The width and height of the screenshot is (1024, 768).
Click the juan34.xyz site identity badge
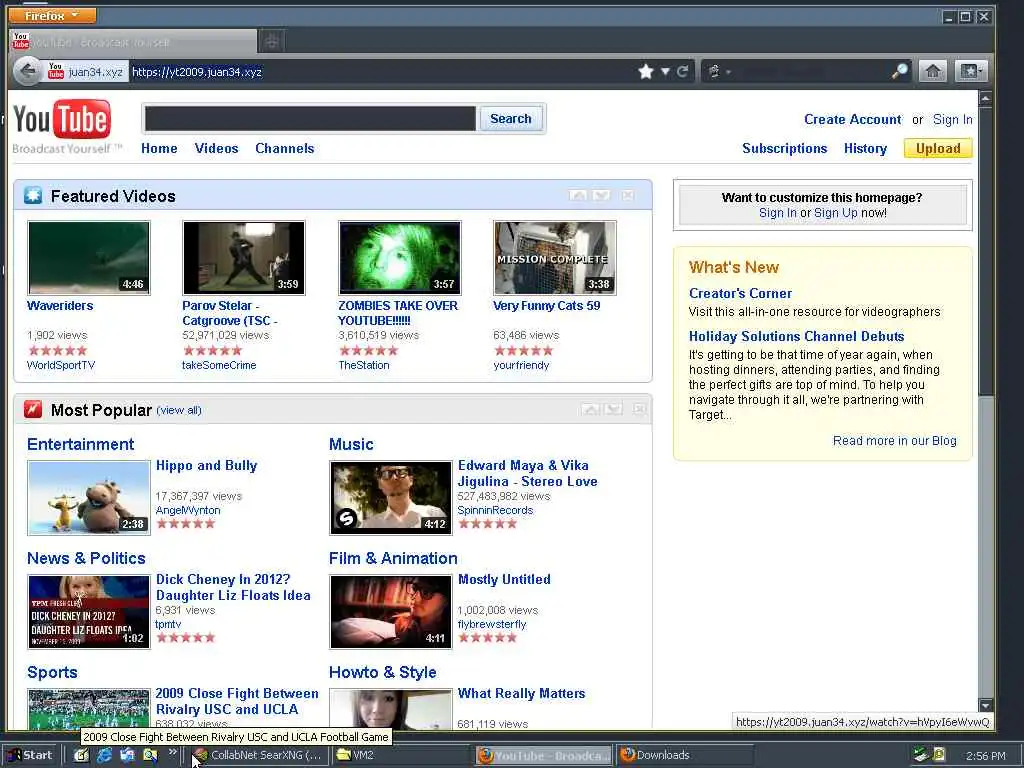[86, 71]
